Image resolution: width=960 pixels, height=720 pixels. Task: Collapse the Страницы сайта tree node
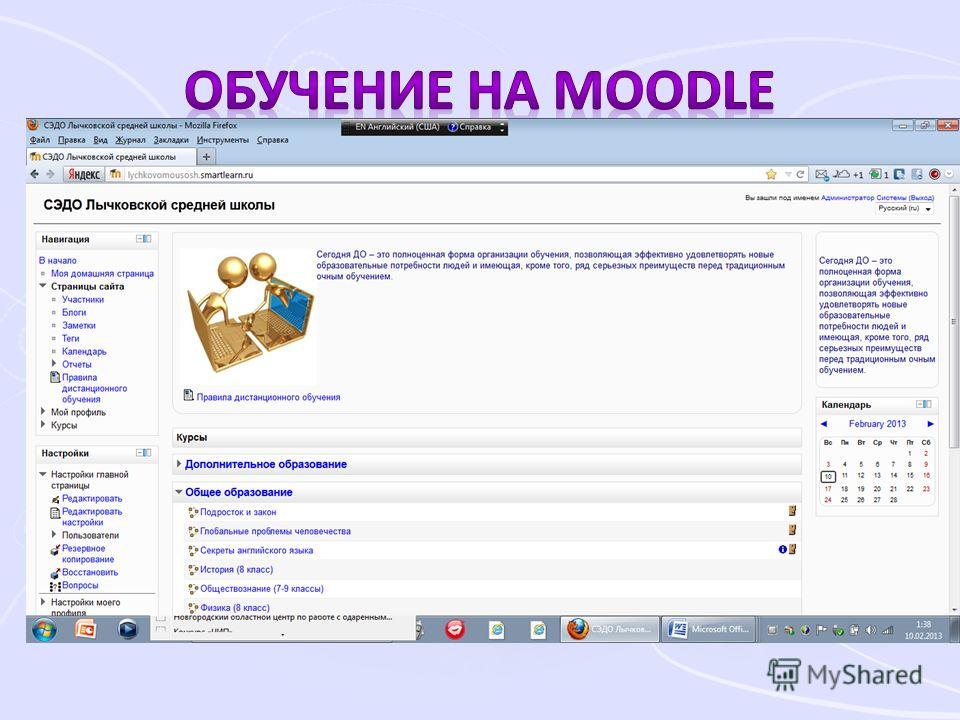[43, 286]
